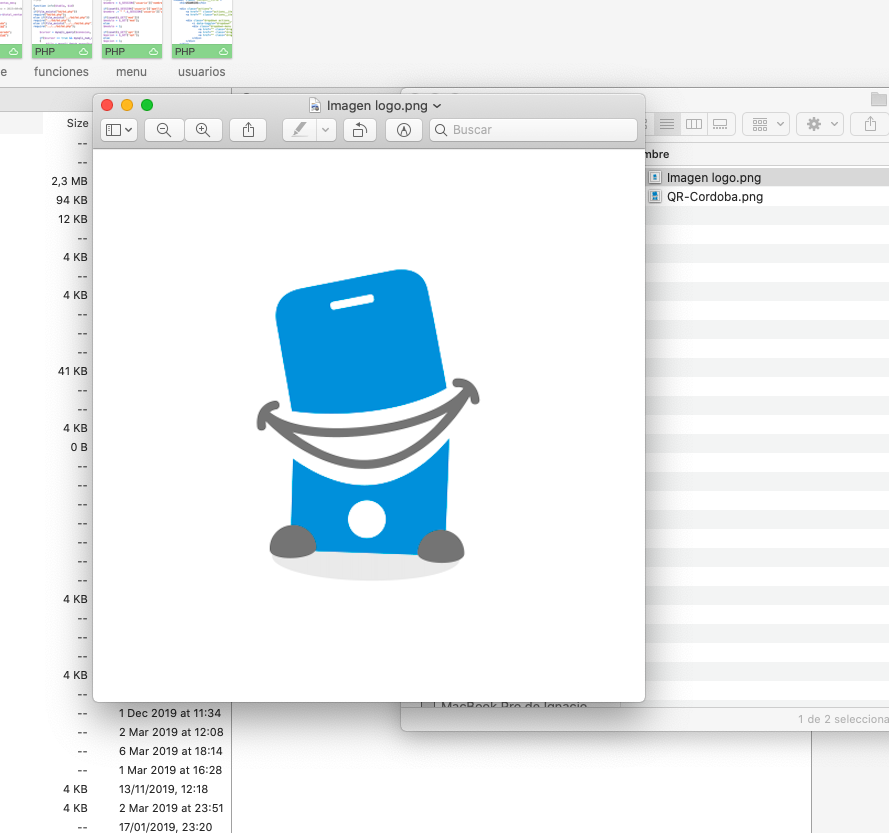Open Preview's sidebar view menu button
The width and height of the screenshot is (889, 833).
[119, 130]
